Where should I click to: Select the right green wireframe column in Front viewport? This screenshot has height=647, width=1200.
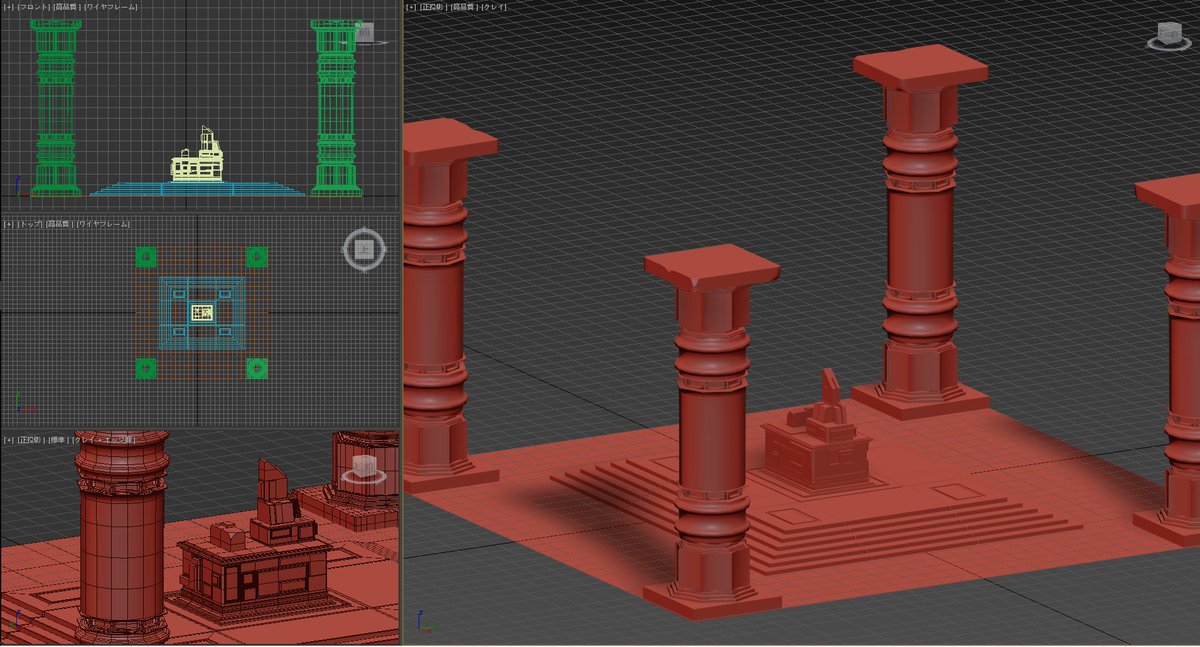coord(337,108)
